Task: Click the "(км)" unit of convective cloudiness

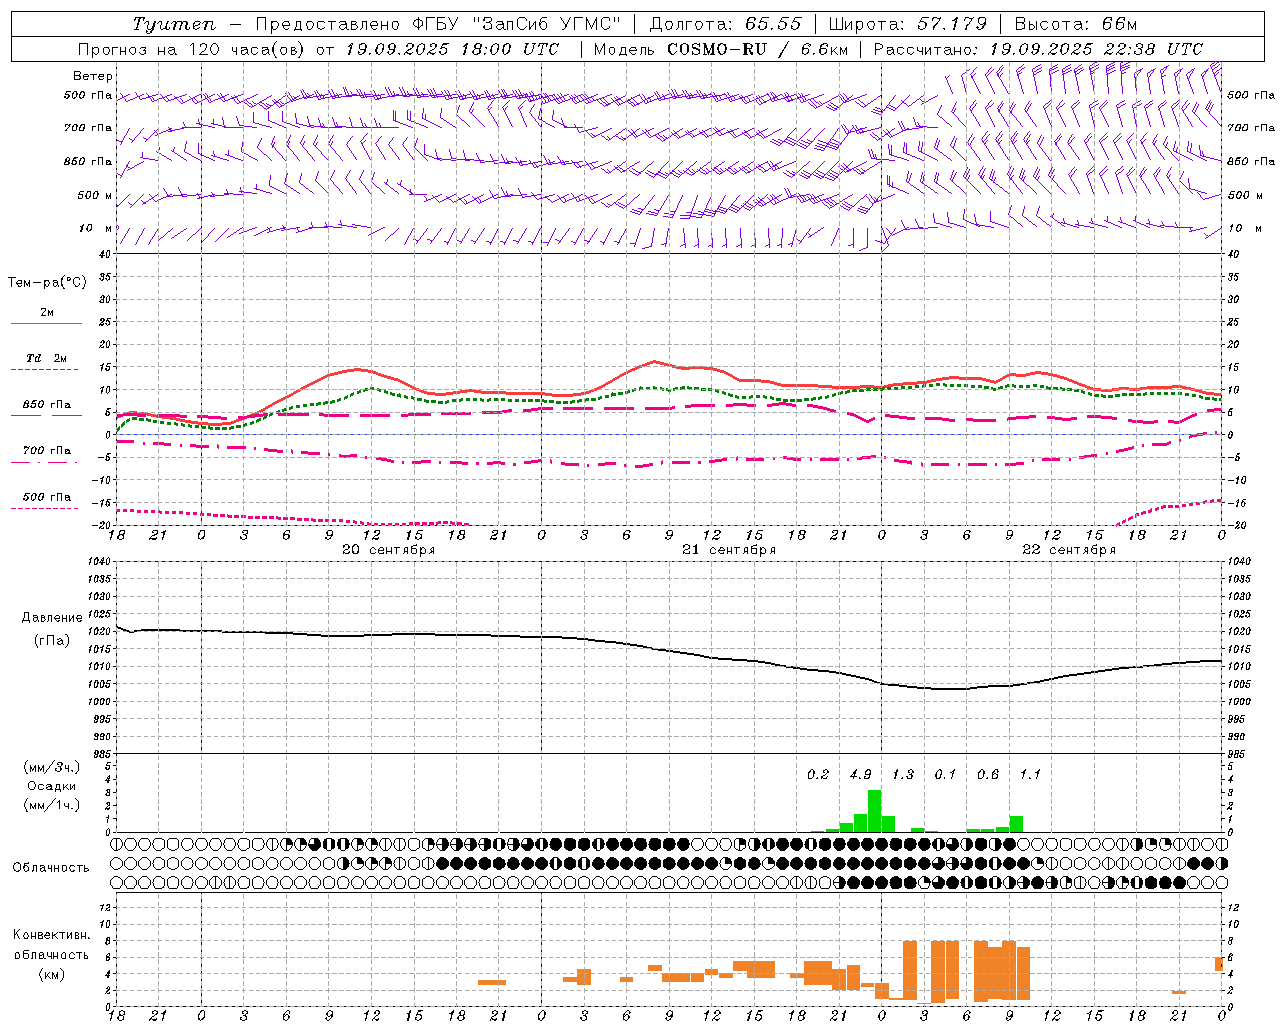Action: click(52, 974)
